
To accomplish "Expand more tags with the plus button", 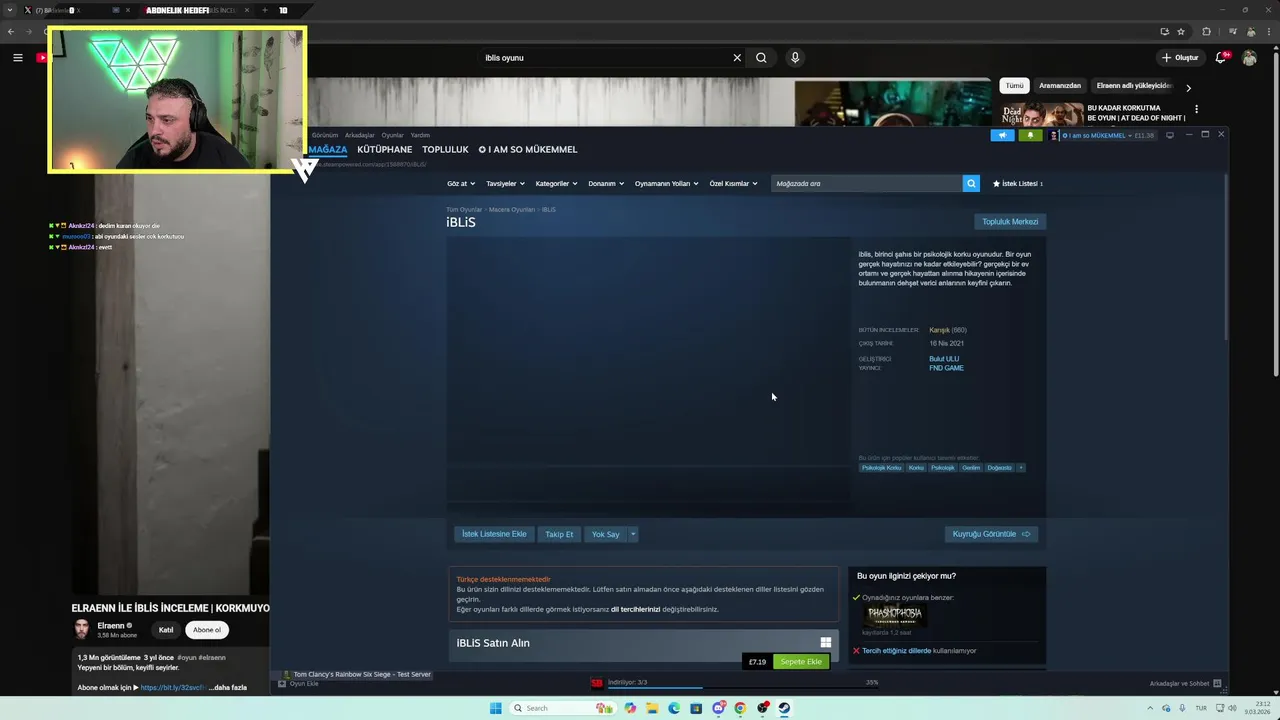I will click(1020, 468).
